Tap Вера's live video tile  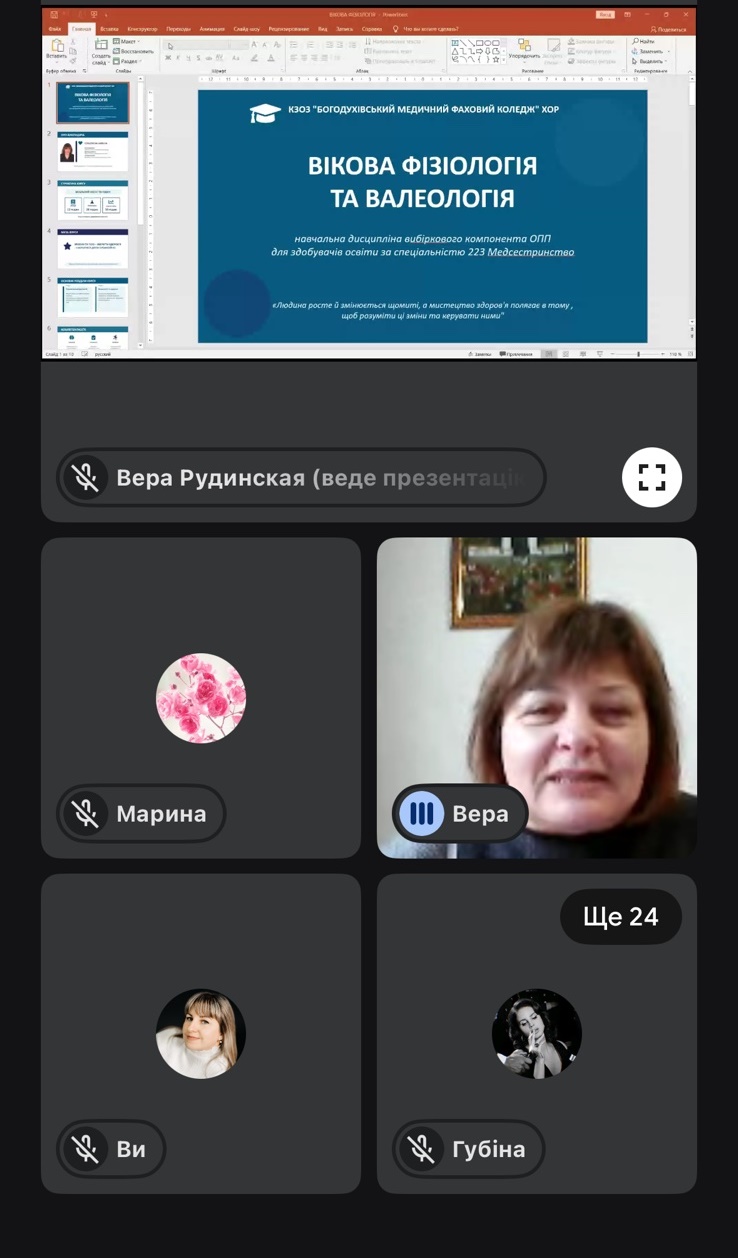coord(537,697)
